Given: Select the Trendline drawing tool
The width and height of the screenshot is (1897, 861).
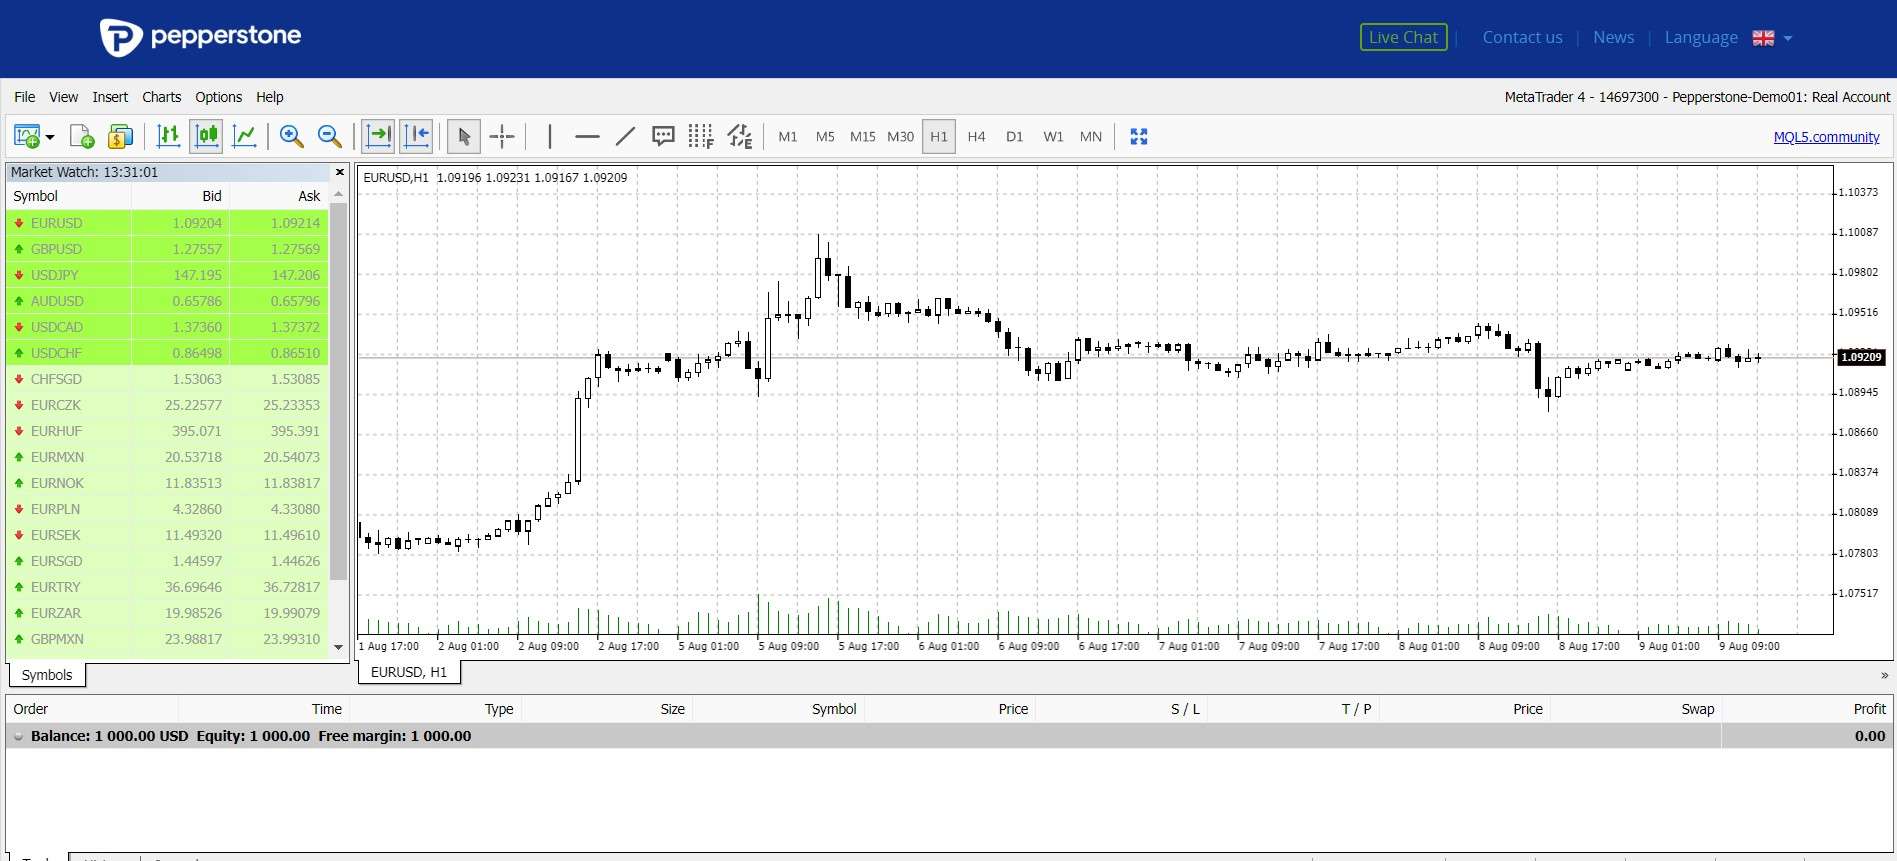Looking at the screenshot, I should point(625,136).
